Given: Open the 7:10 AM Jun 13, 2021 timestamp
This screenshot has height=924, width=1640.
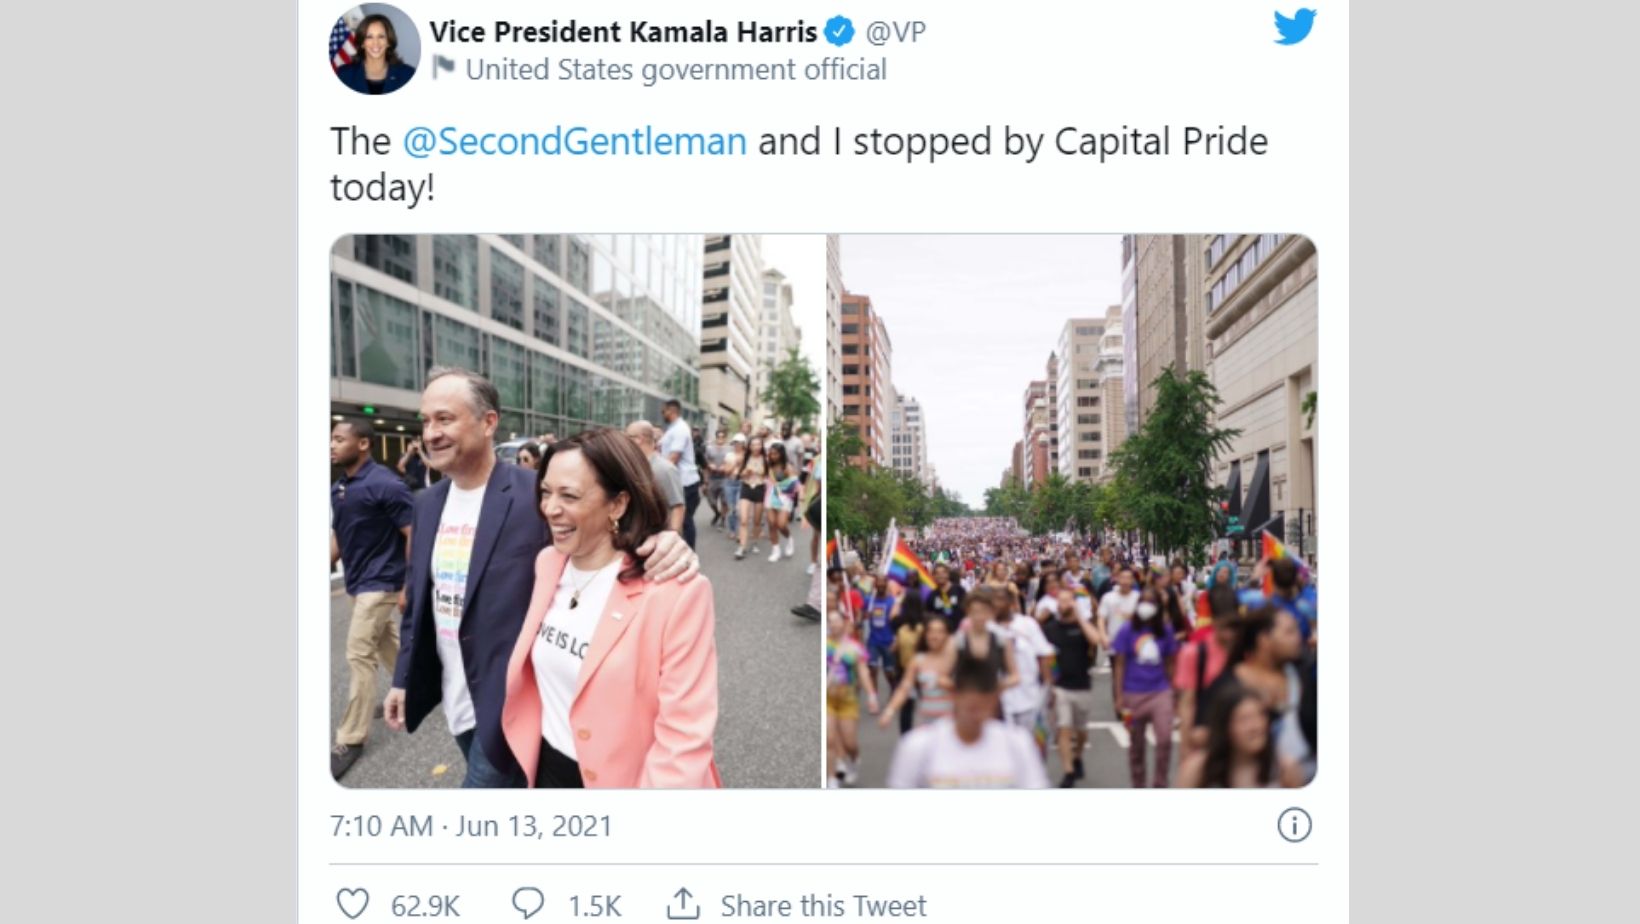Looking at the screenshot, I should pyautogui.click(x=471, y=826).
